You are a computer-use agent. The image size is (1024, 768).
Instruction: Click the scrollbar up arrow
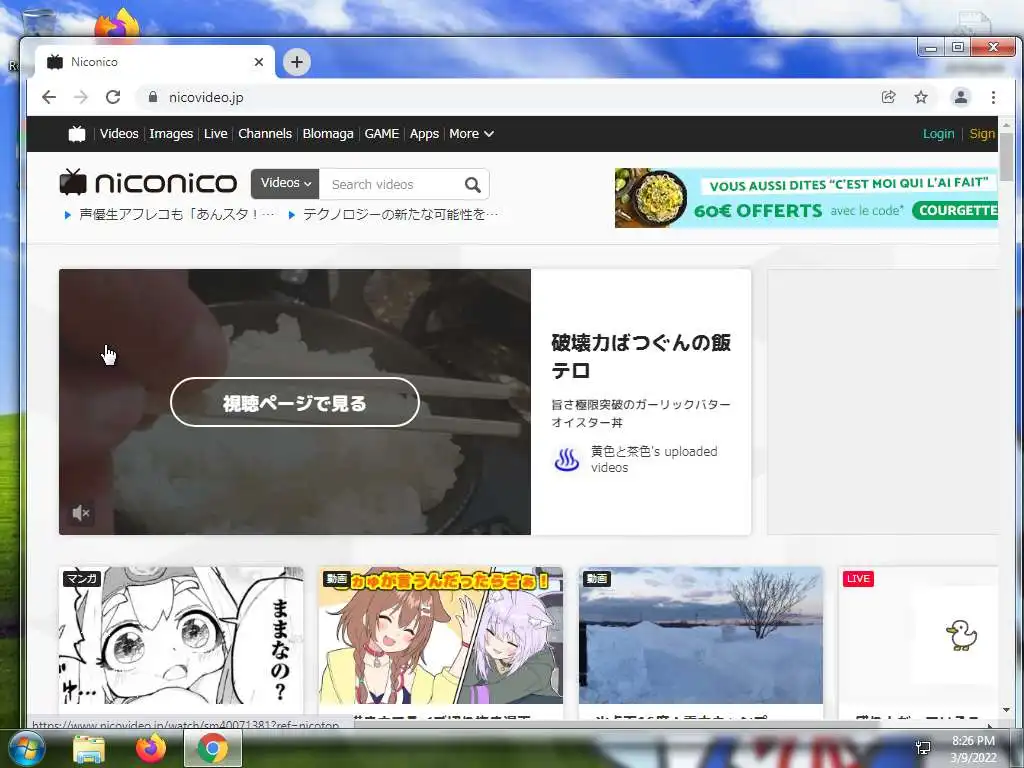coord(1006,124)
